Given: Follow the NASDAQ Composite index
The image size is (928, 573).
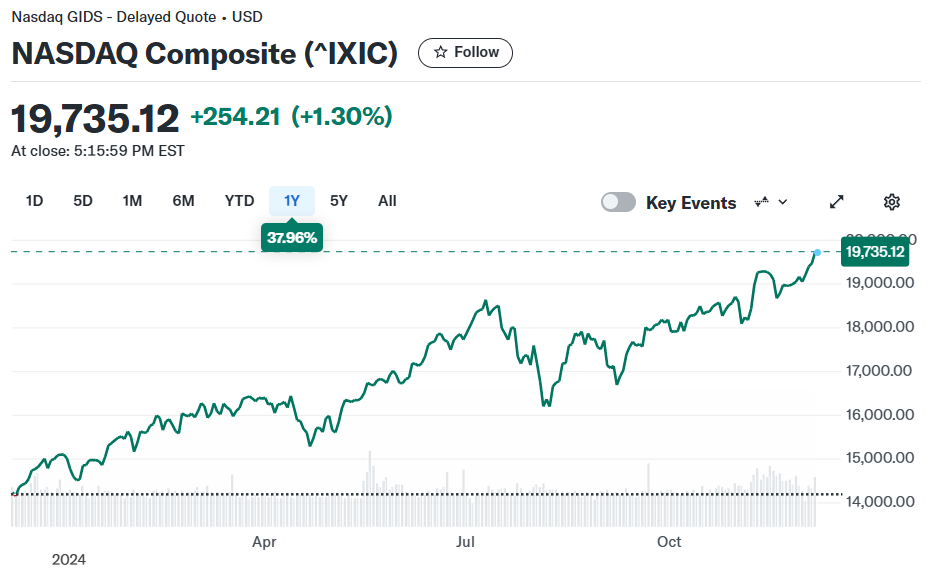Looking at the screenshot, I should pyautogui.click(x=465, y=53).
